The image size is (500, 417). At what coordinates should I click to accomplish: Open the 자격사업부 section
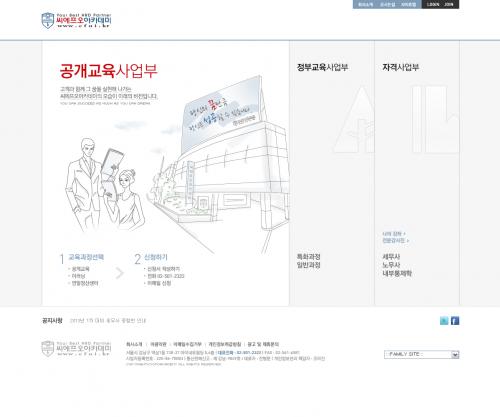[401, 67]
